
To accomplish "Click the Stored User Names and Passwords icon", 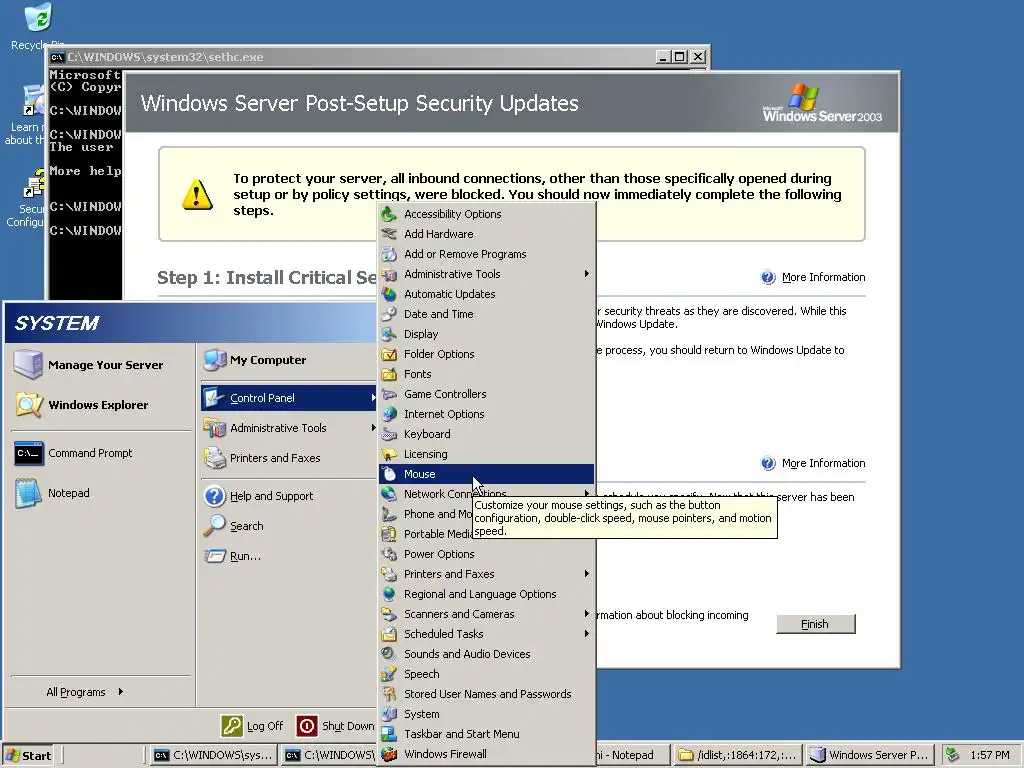I will click(389, 694).
